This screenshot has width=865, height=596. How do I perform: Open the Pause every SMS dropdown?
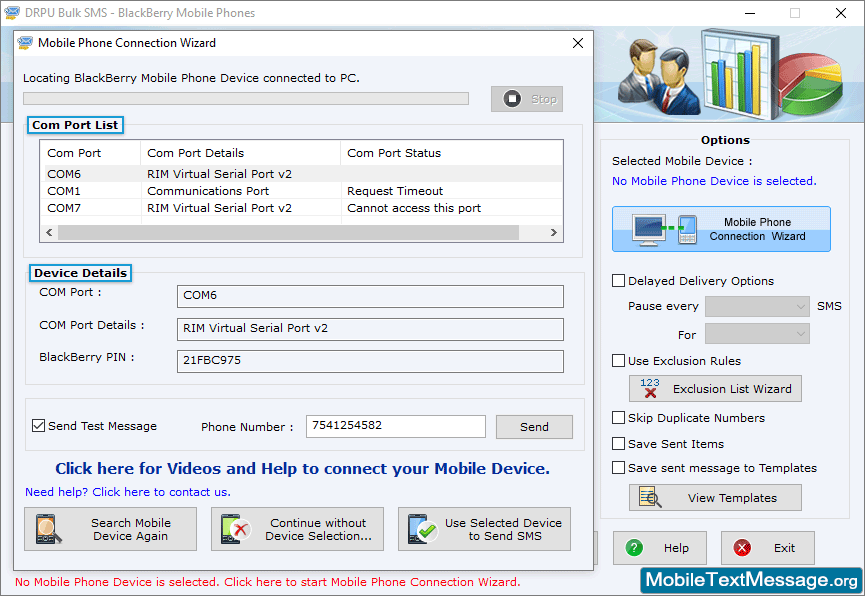coord(757,306)
